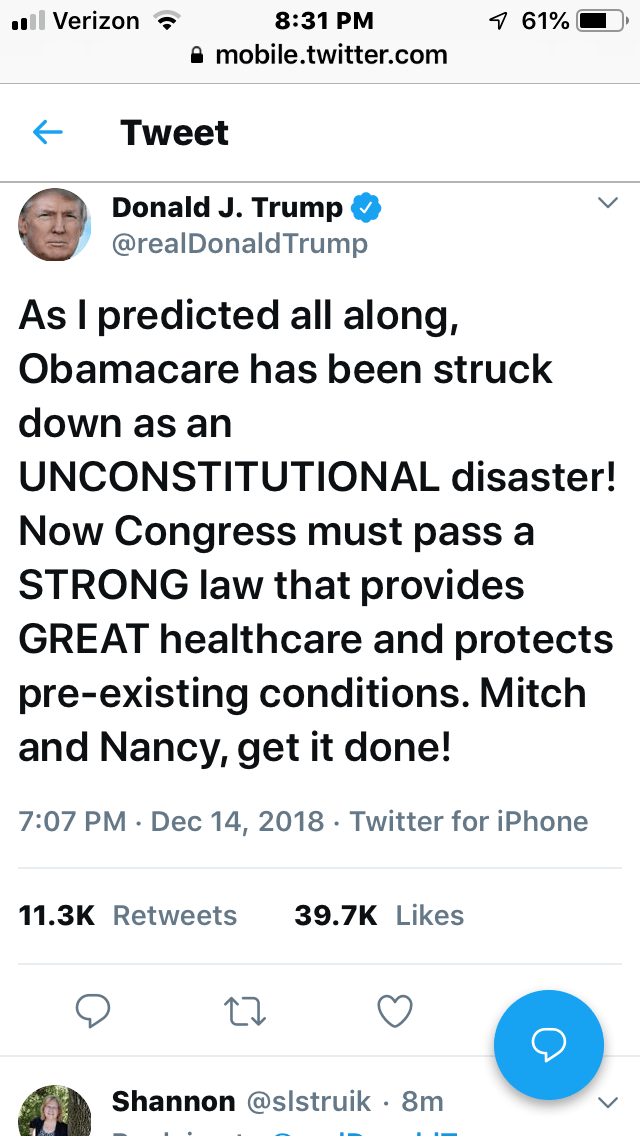
Task: Tap the tweet timestamp 7:07 PM Dec 14, 2018
Action: click(171, 821)
